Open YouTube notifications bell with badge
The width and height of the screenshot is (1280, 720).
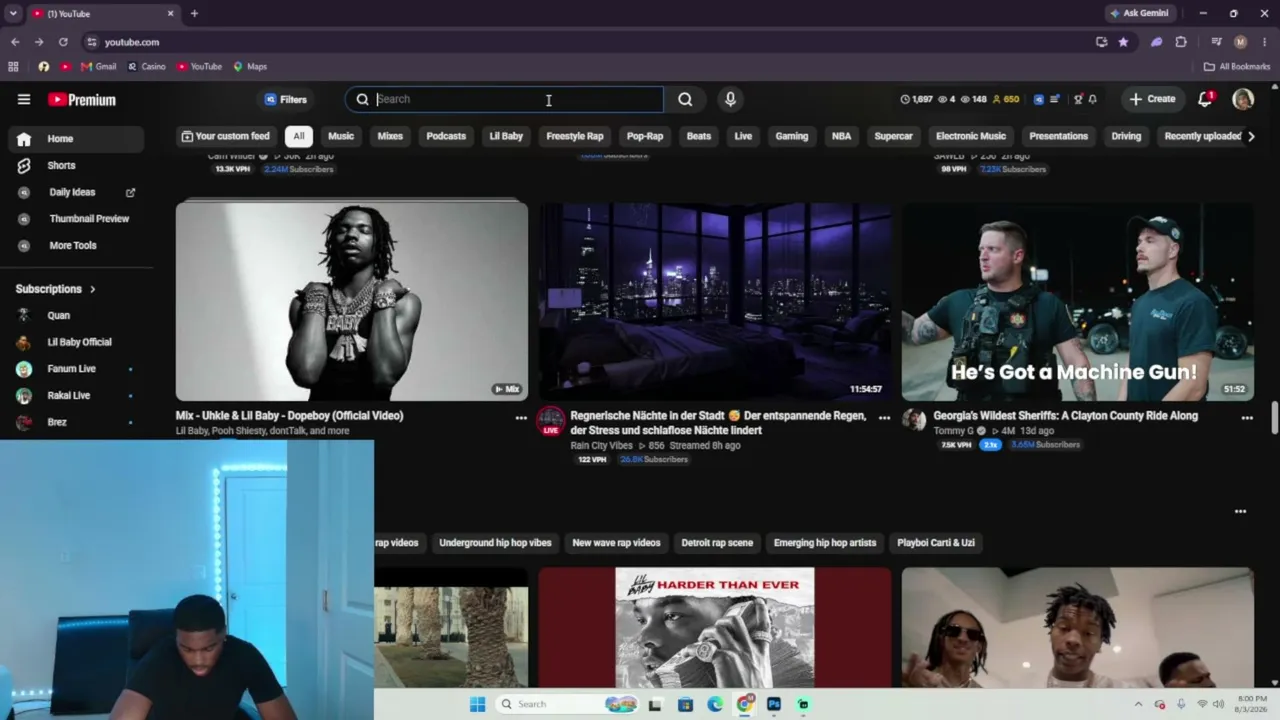1205,99
